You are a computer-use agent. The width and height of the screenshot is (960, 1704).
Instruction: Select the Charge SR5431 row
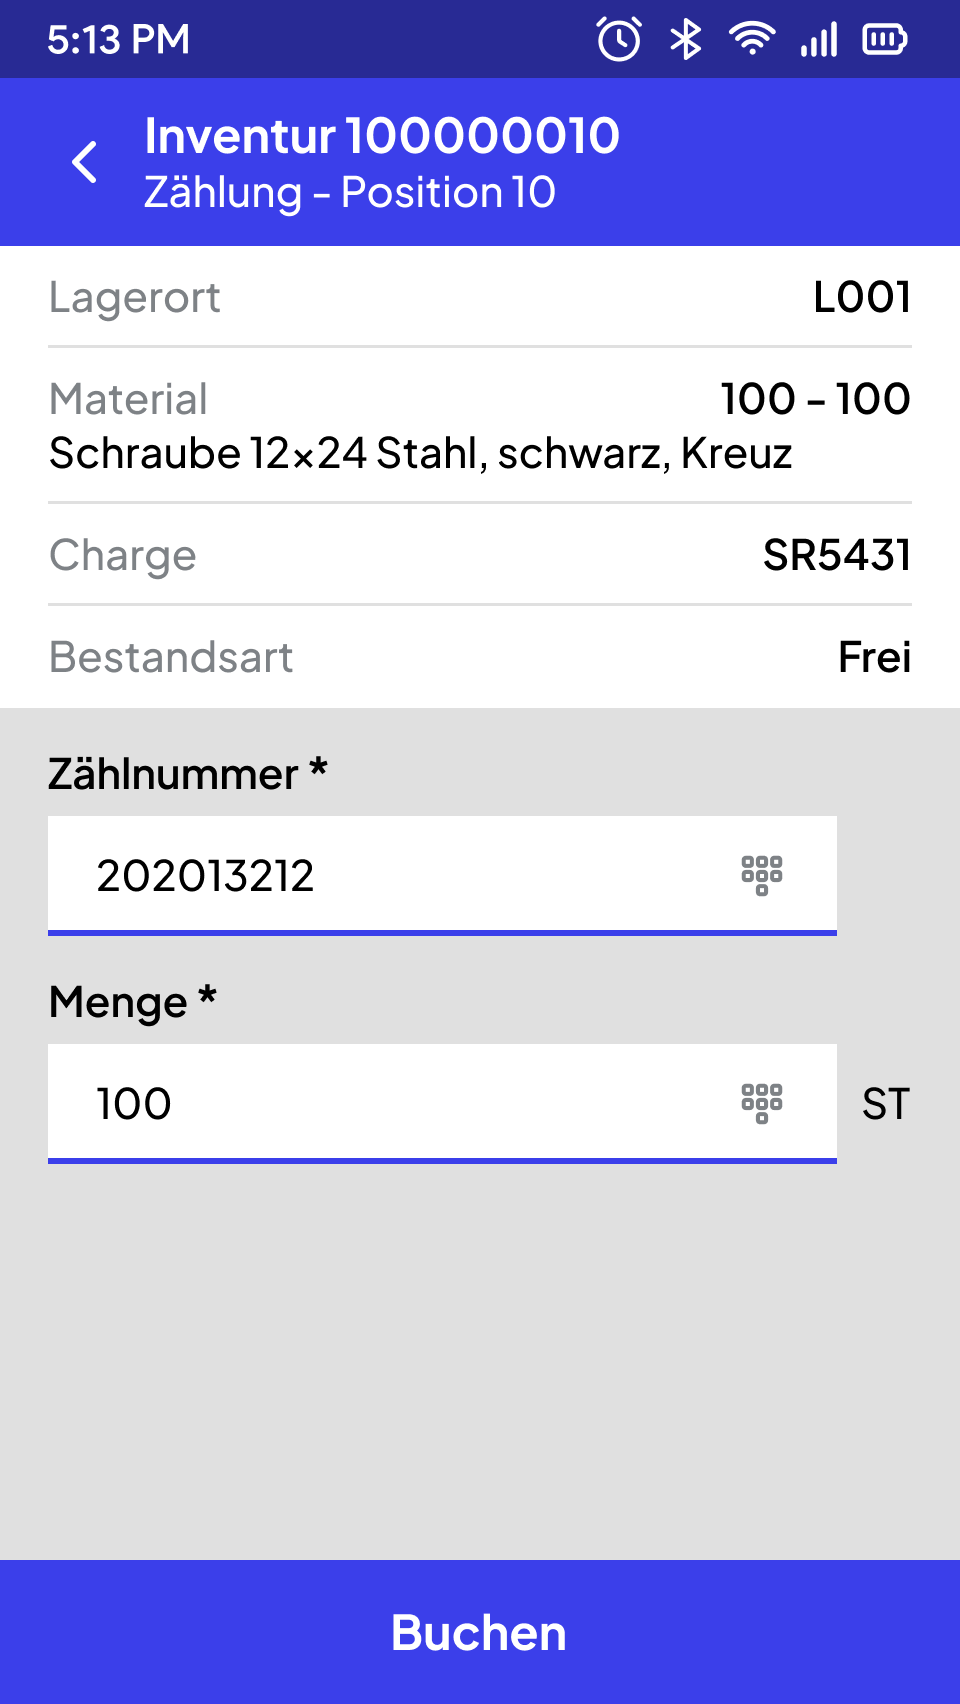(480, 555)
